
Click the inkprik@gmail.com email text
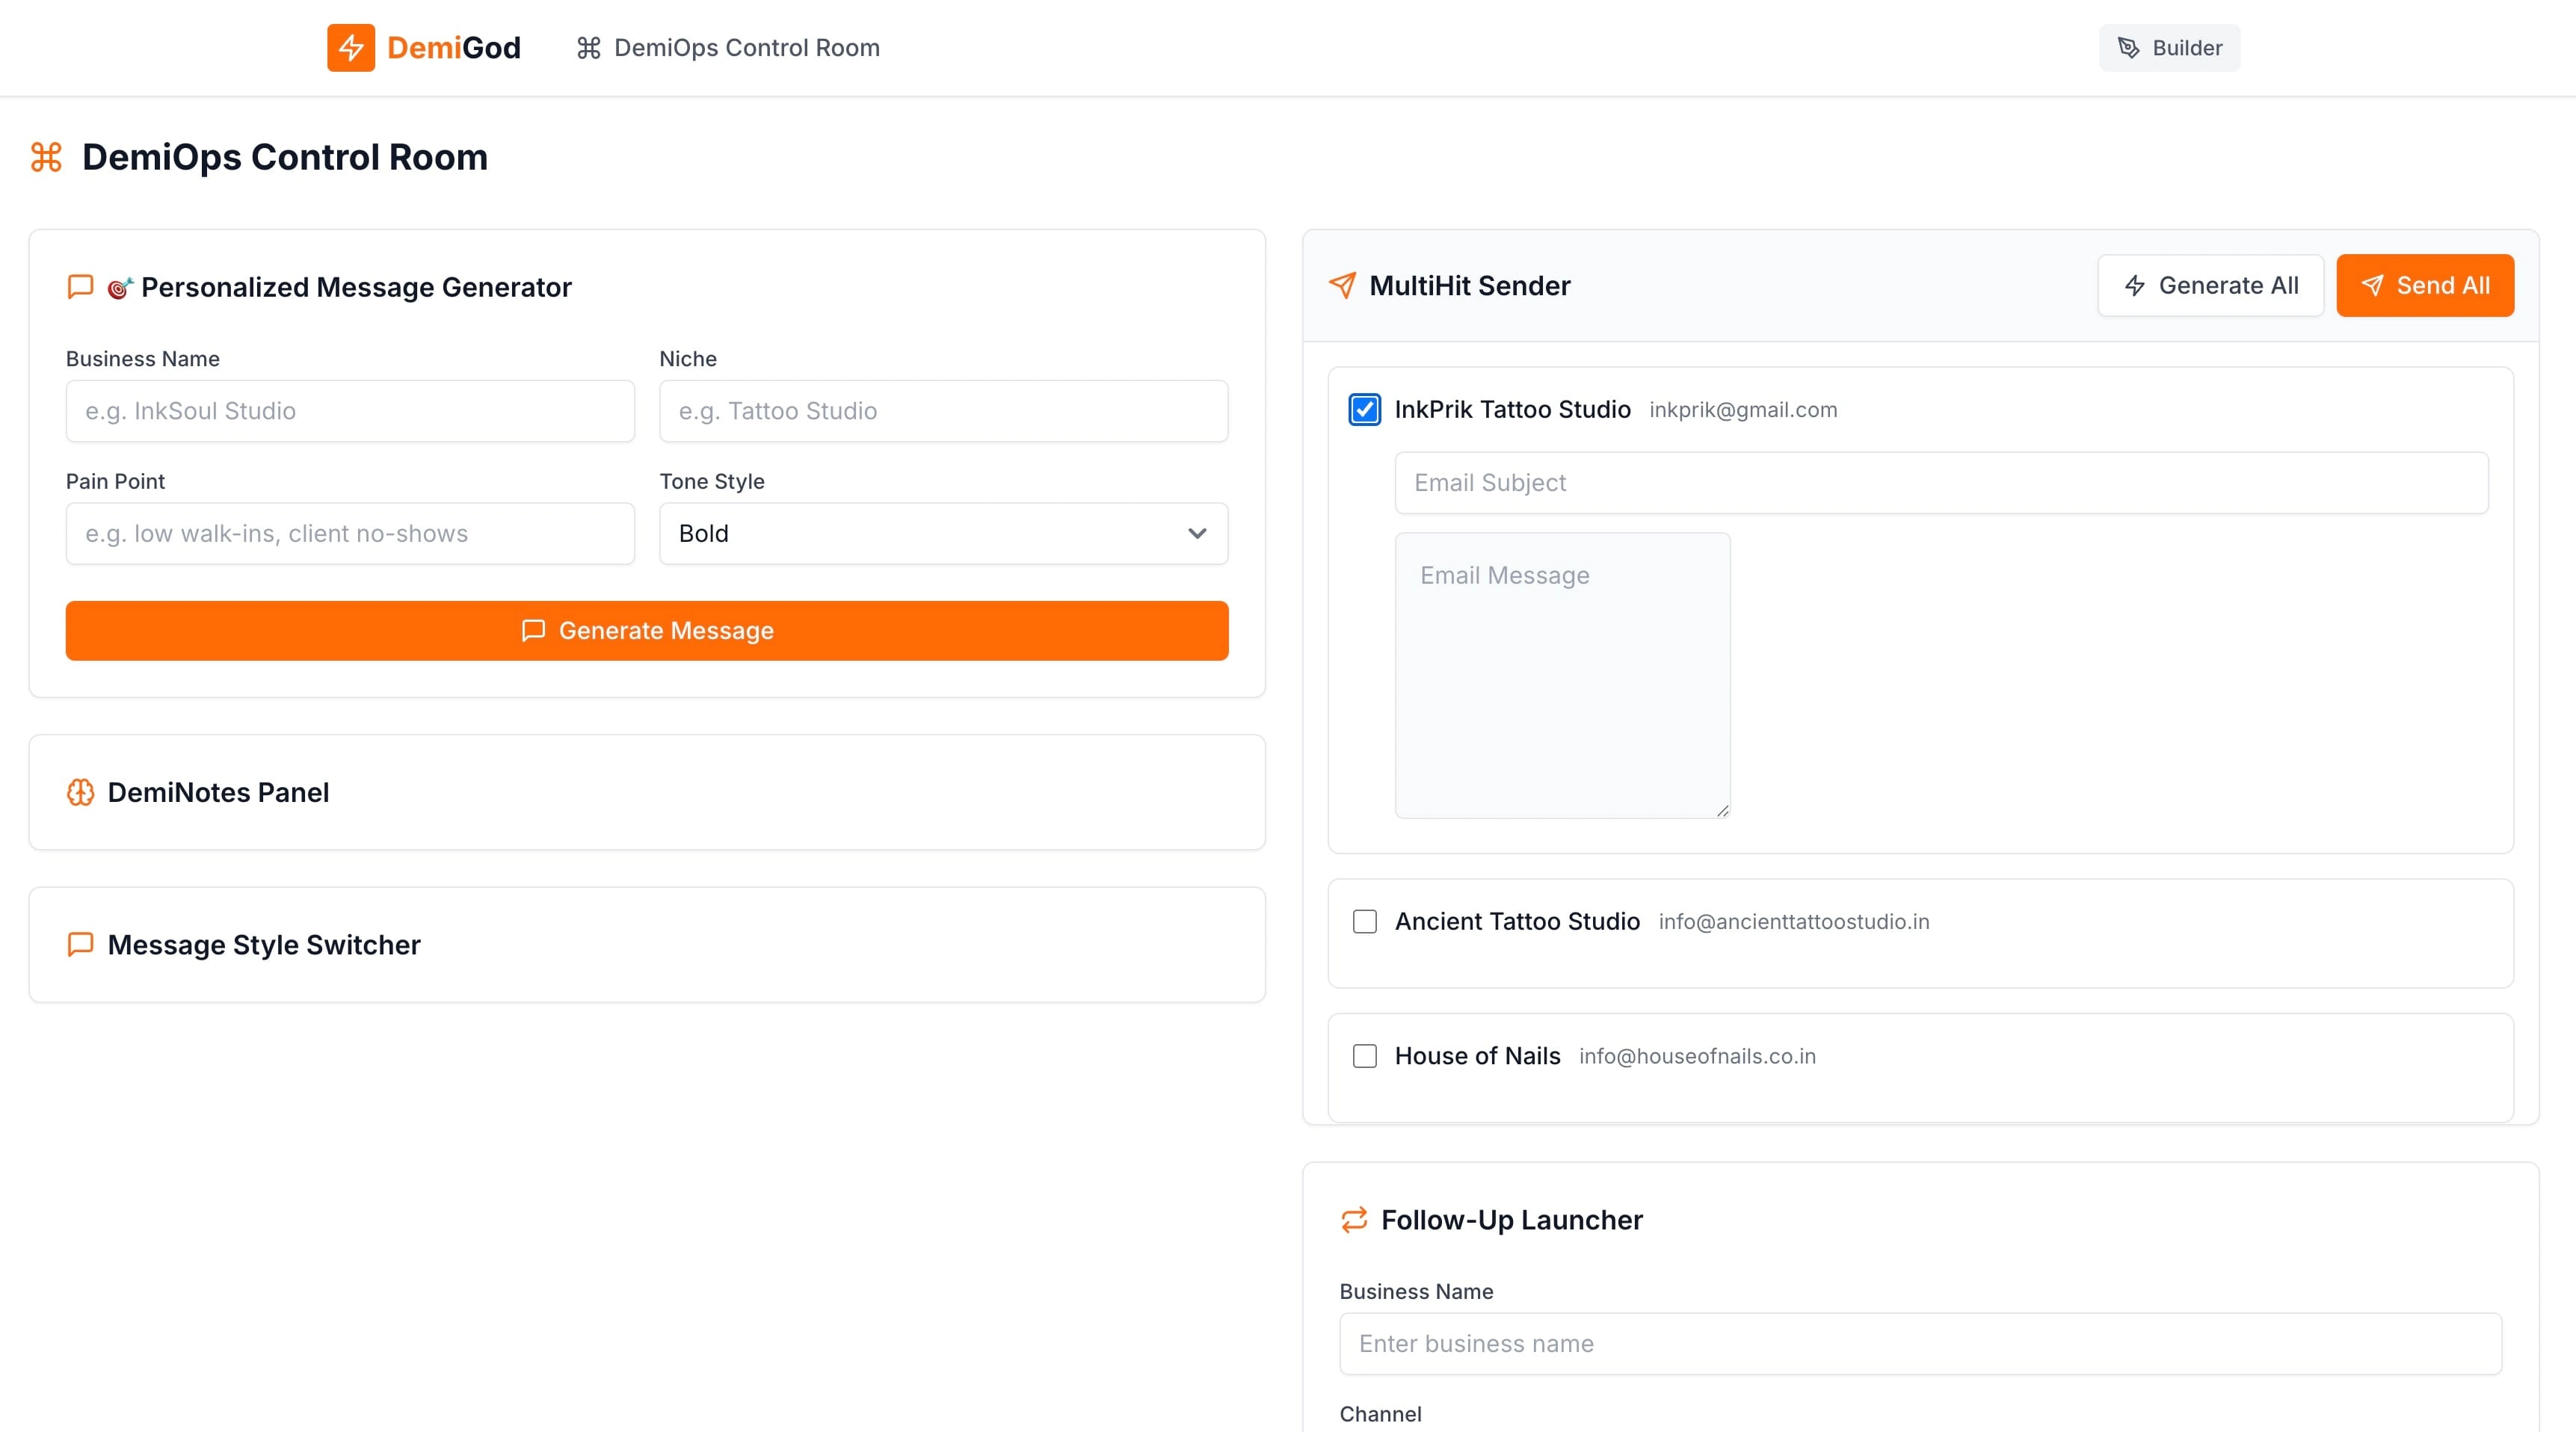(x=1743, y=410)
